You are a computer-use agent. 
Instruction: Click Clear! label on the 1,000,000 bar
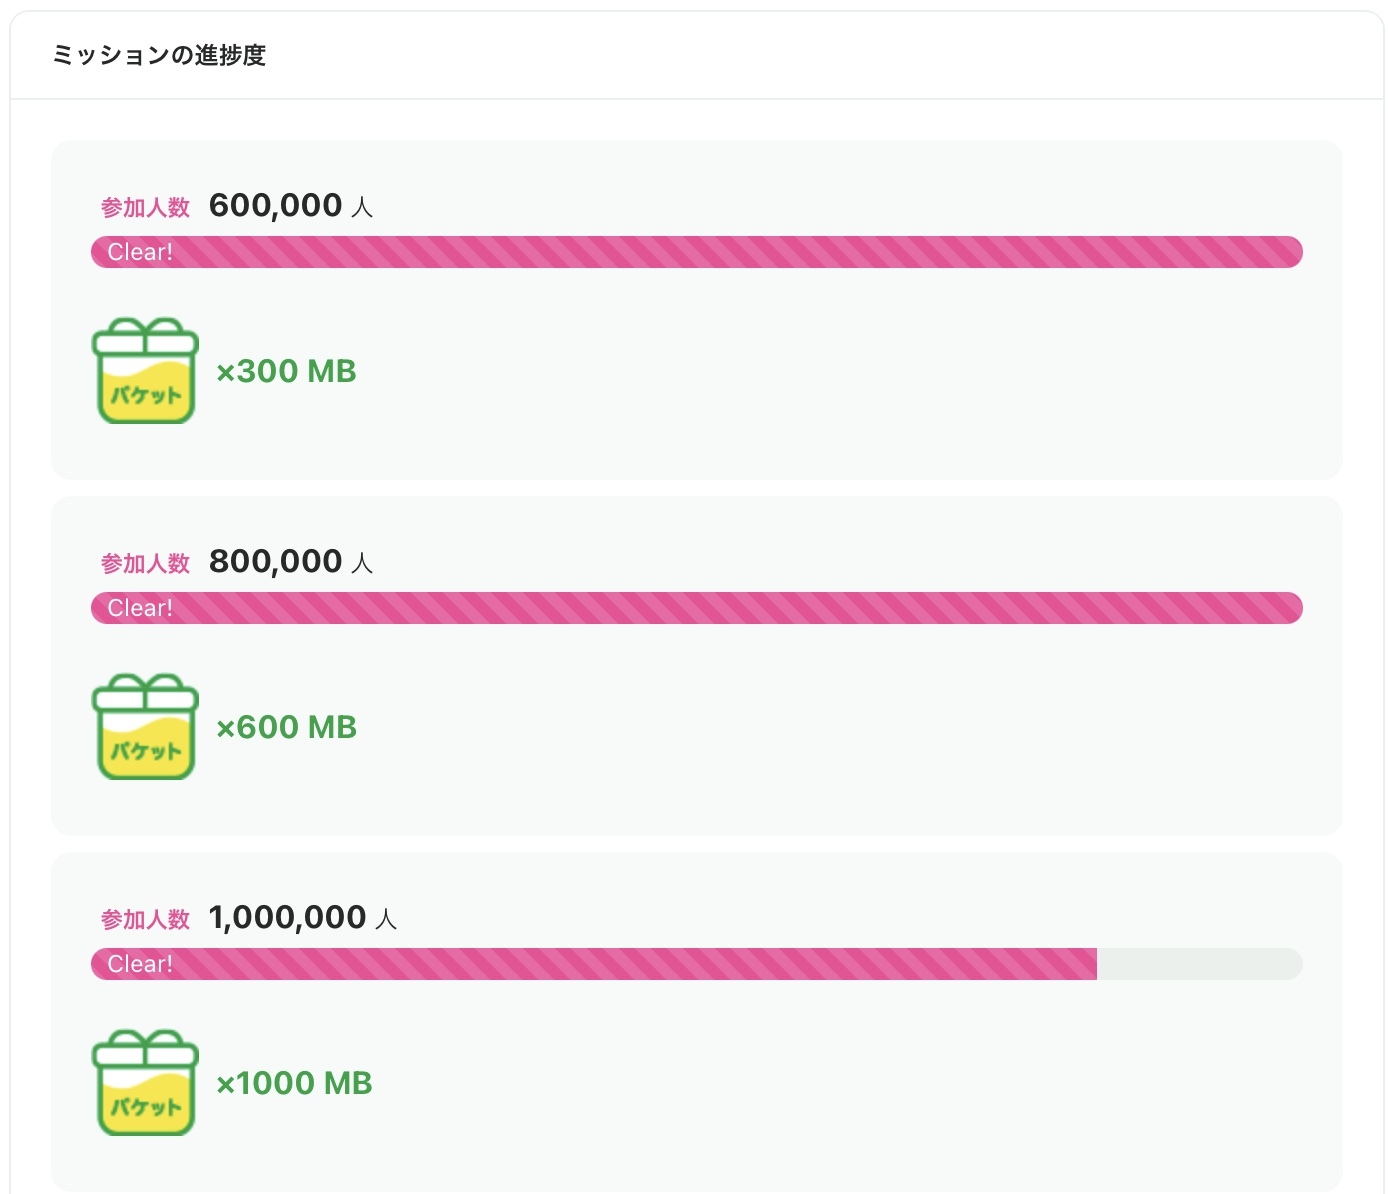[140, 964]
